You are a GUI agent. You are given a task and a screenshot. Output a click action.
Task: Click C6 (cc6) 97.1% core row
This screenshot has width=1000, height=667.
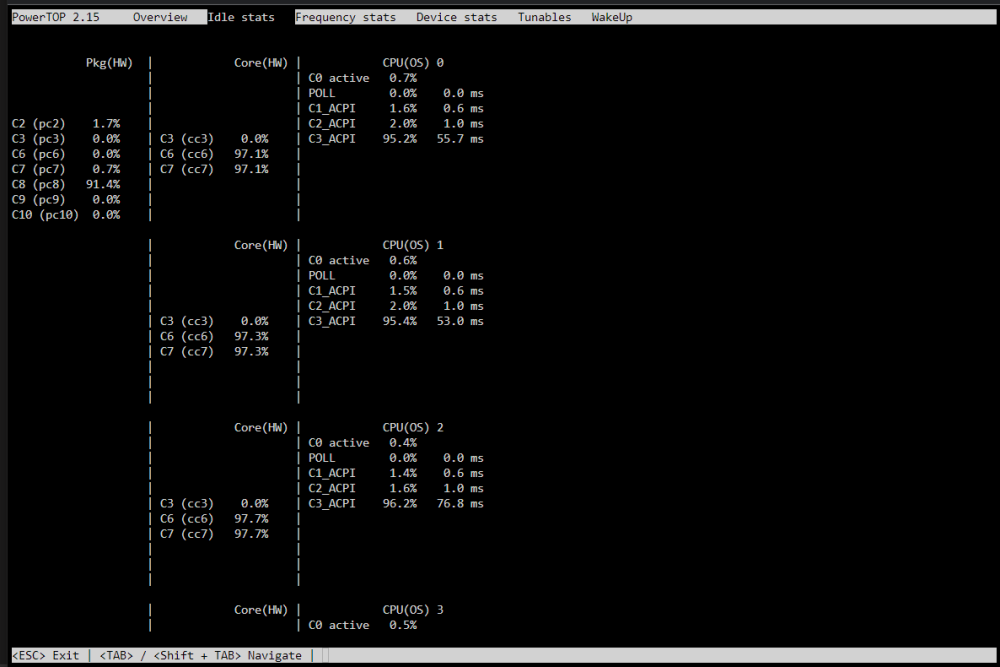click(214, 154)
